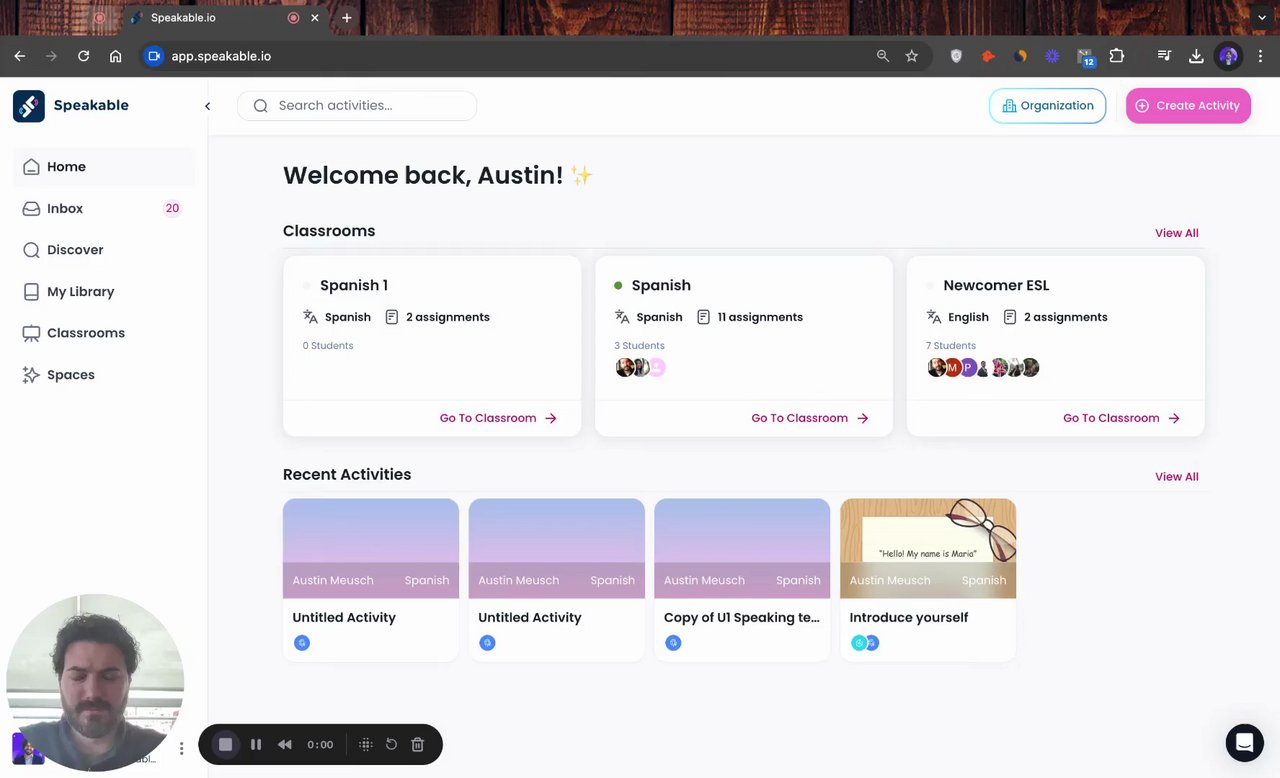Go to the Spanish classroom
Image resolution: width=1280 pixels, height=778 pixels.
[810, 418]
